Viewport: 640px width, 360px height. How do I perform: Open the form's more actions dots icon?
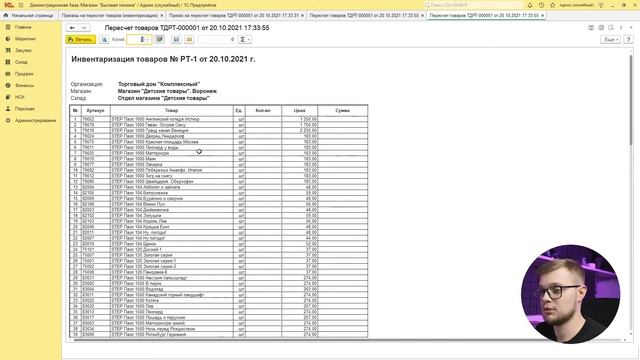pyautogui.click(x=621, y=28)
